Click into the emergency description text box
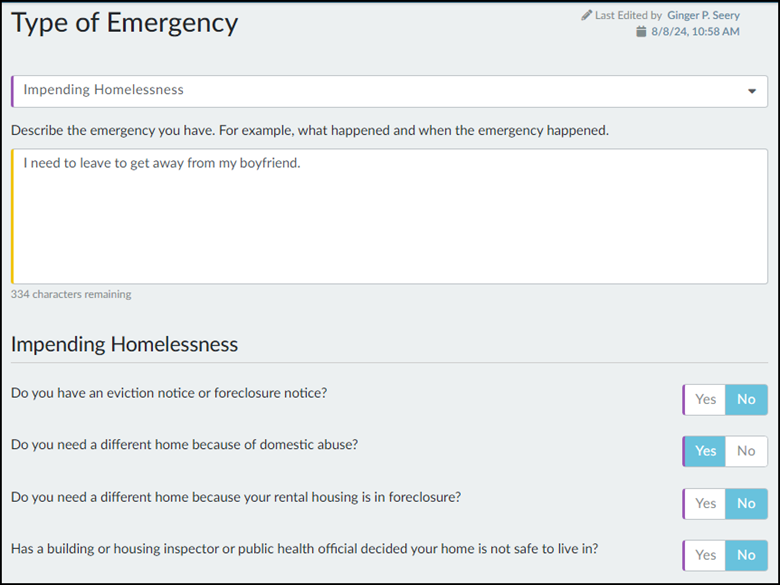 click(389, 216)
